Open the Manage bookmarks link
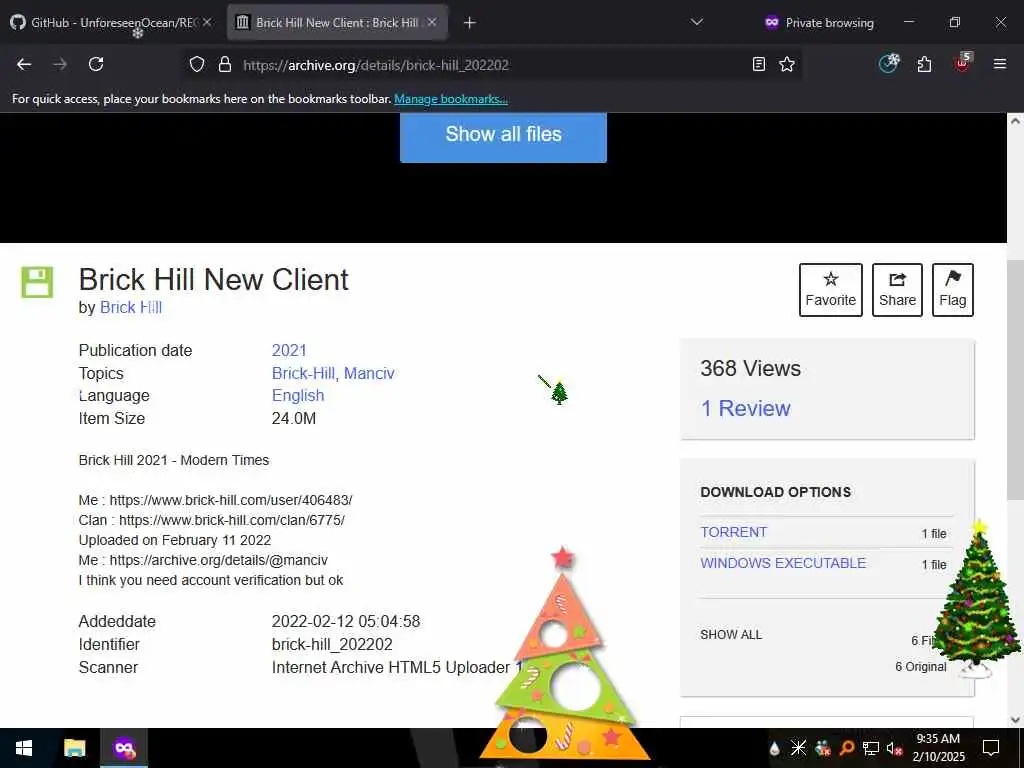 (x=451, y=99)
